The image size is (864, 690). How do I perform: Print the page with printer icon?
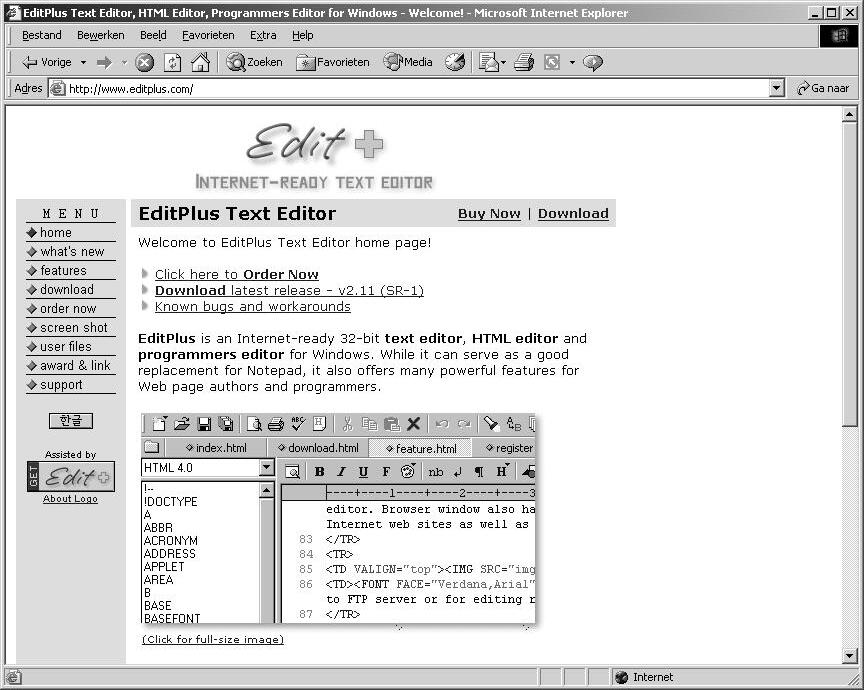click(x=524, y=62)
